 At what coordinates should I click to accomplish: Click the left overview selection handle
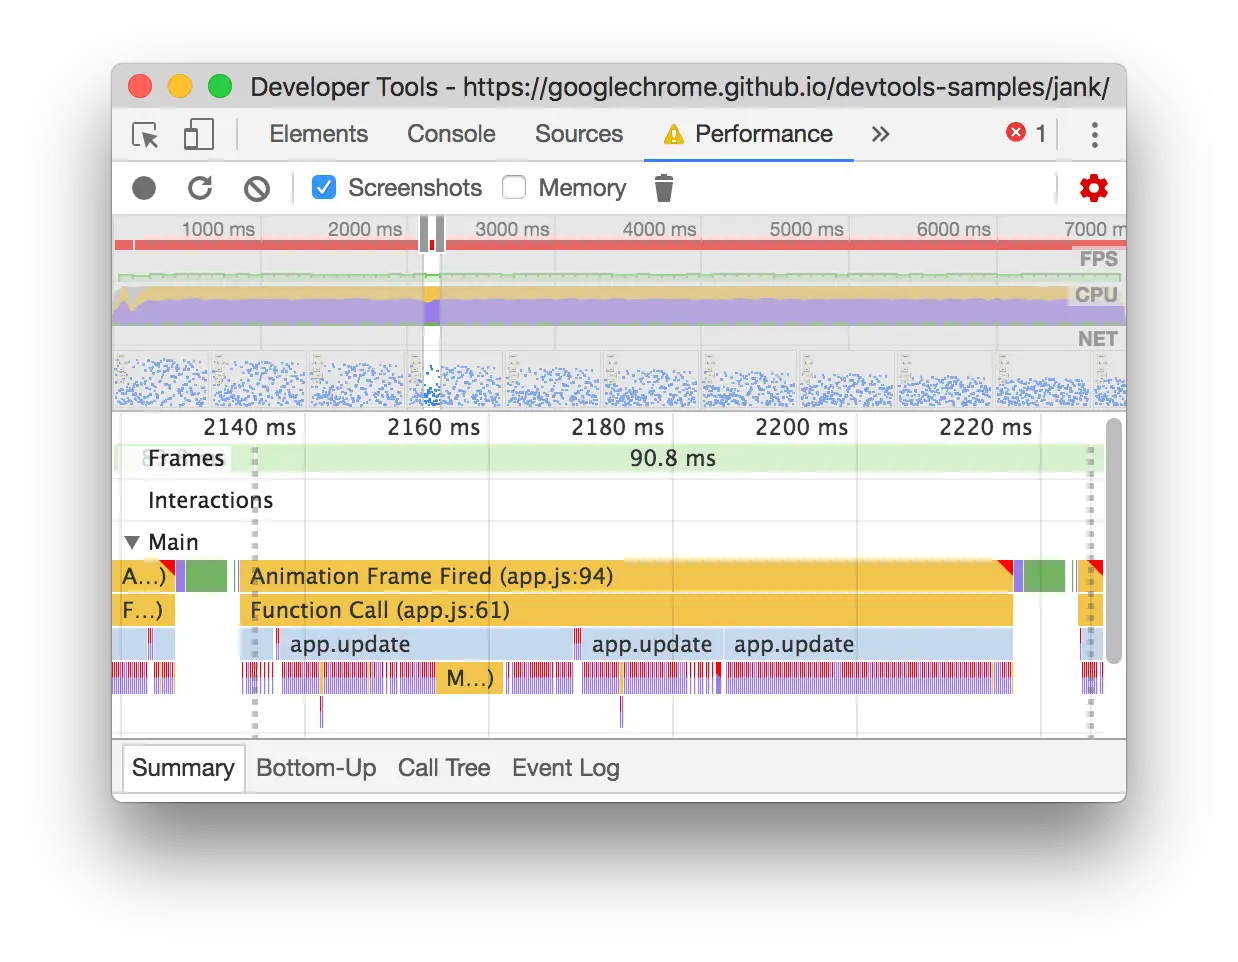pyautogui.click(x=425, y=233)
